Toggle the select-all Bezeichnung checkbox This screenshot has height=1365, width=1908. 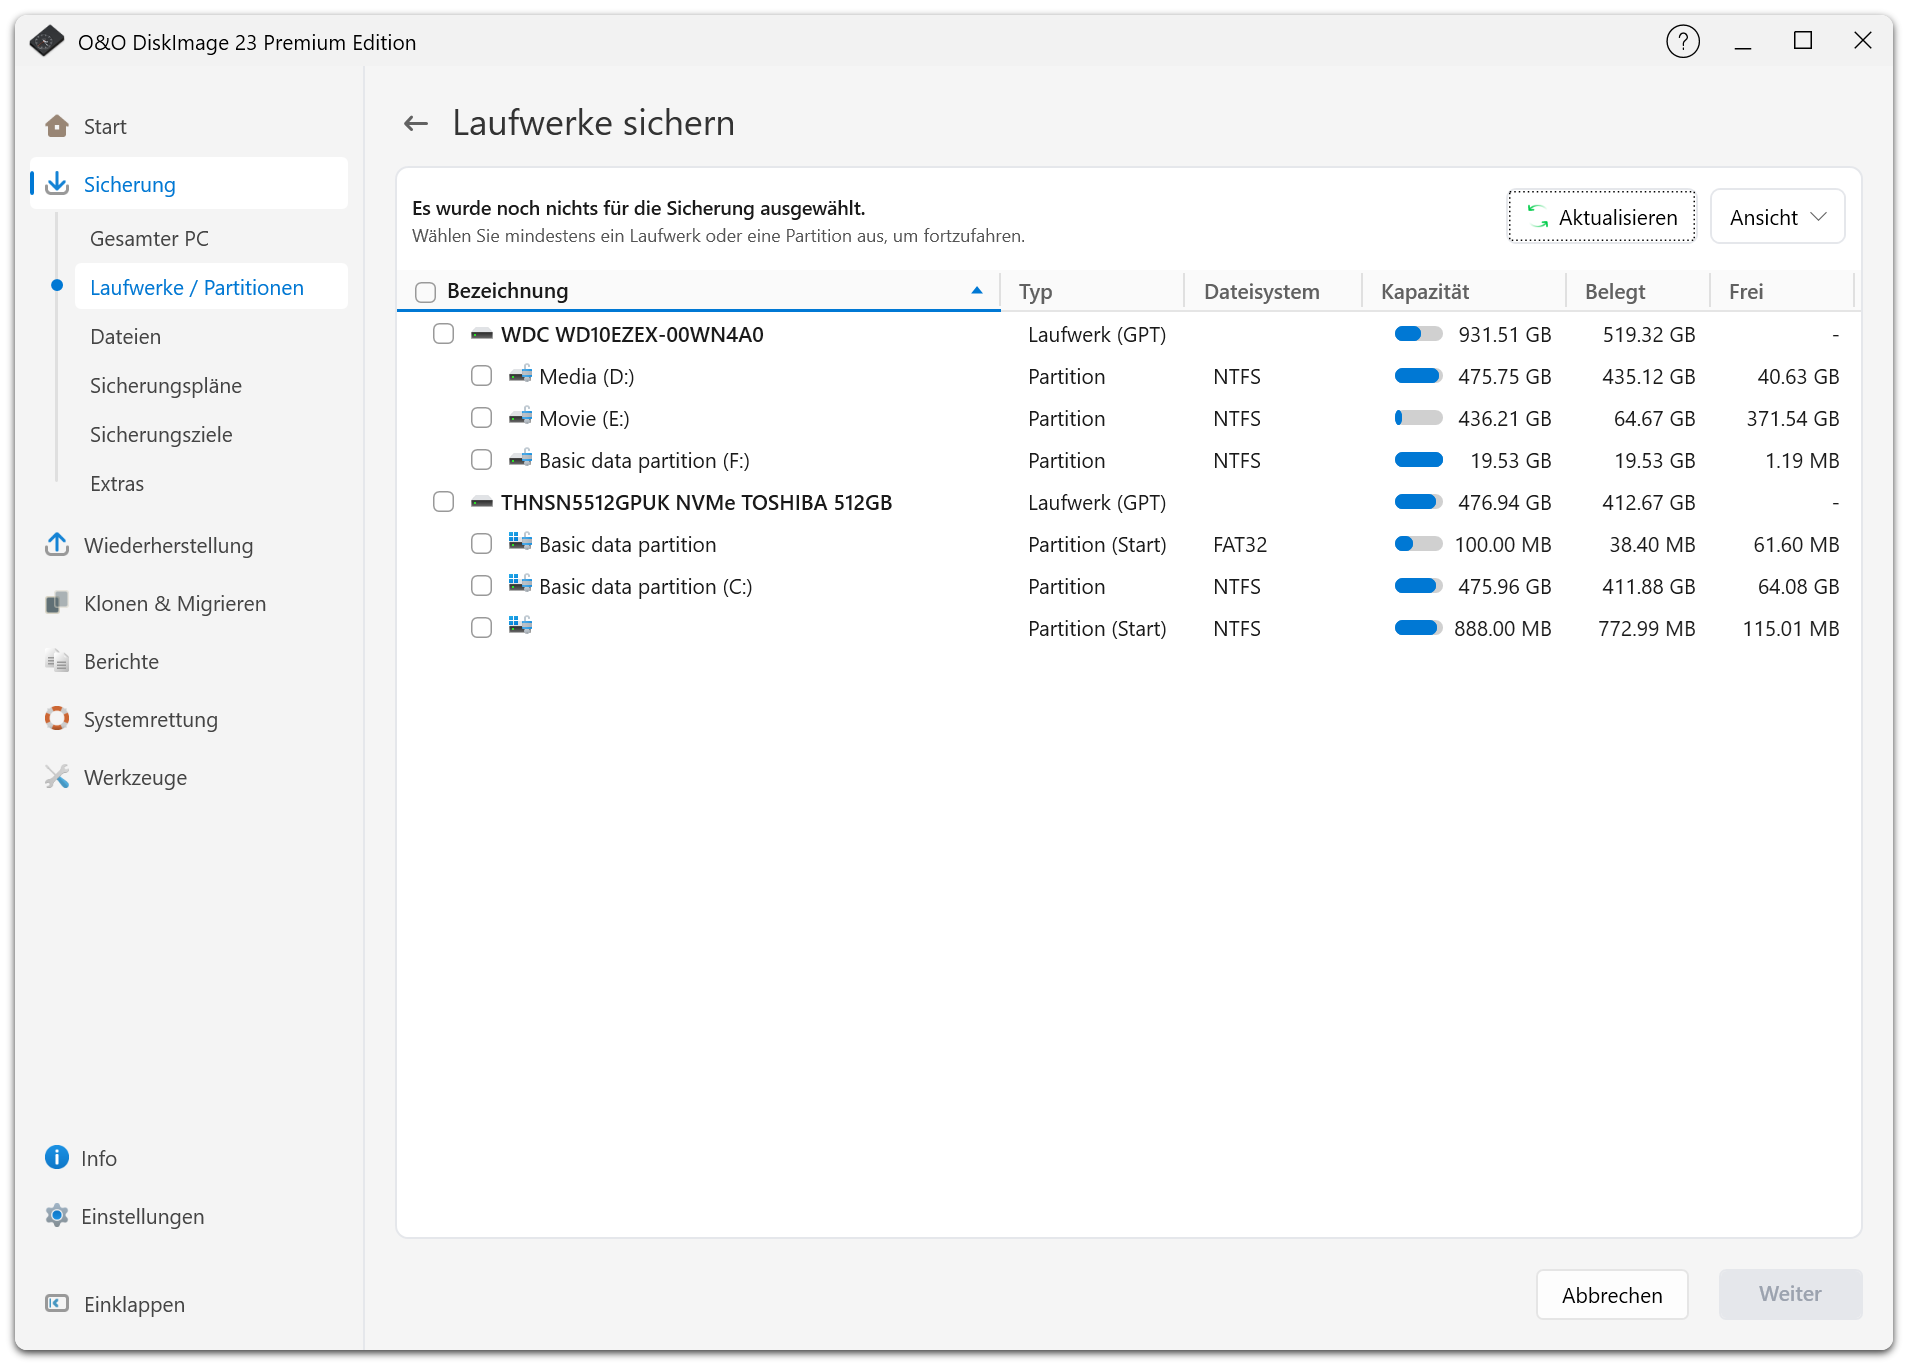coord(425,292)
